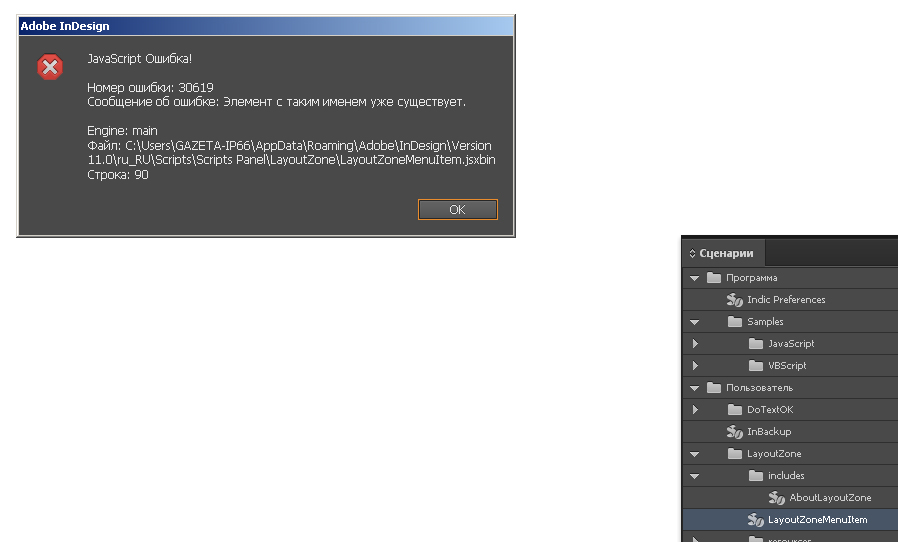The image size is (898, 542).
Task: Click the InBackup script icon
Action: click(735, 431)
